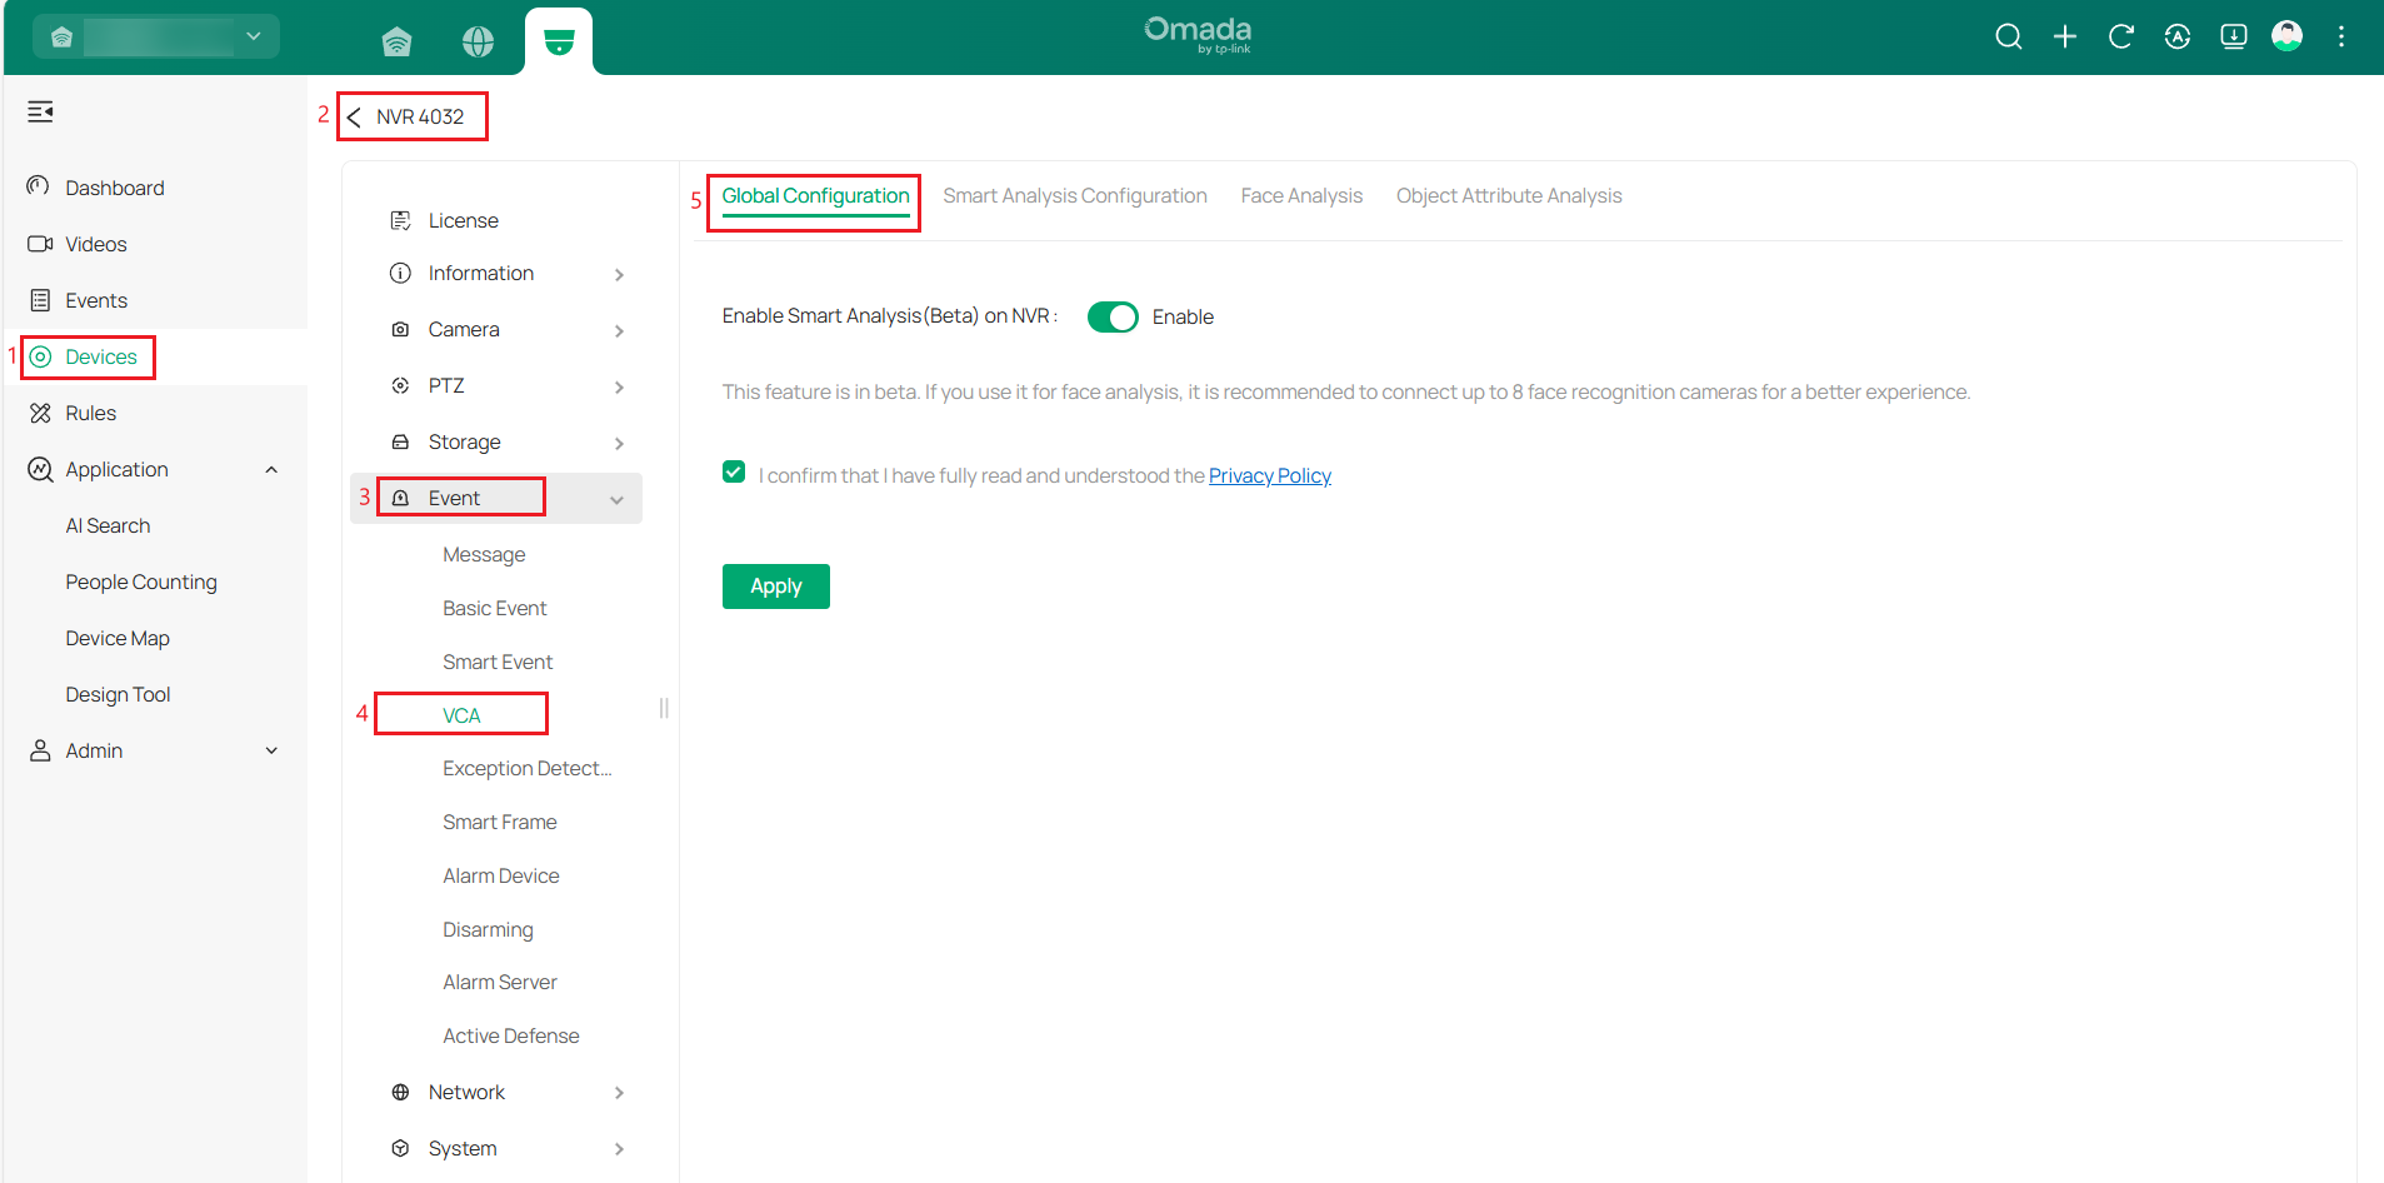Open the auto-update icon with letter A
The image size is (2384, 1183).
(2177, 37)
